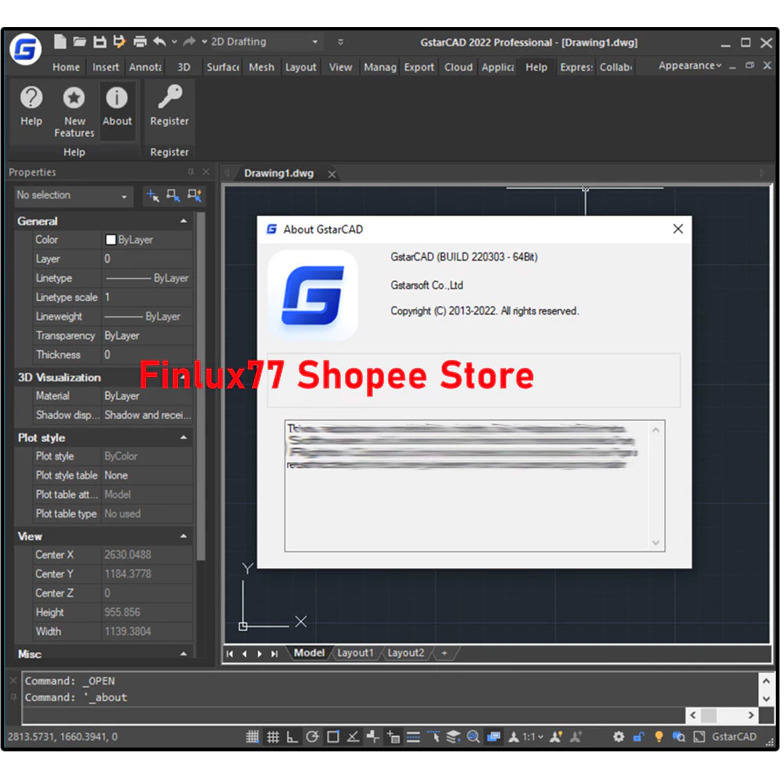Click the Save icon in quick access toolbar
The width and height of the screenshot is (784, 784).
tap(99, 42)
